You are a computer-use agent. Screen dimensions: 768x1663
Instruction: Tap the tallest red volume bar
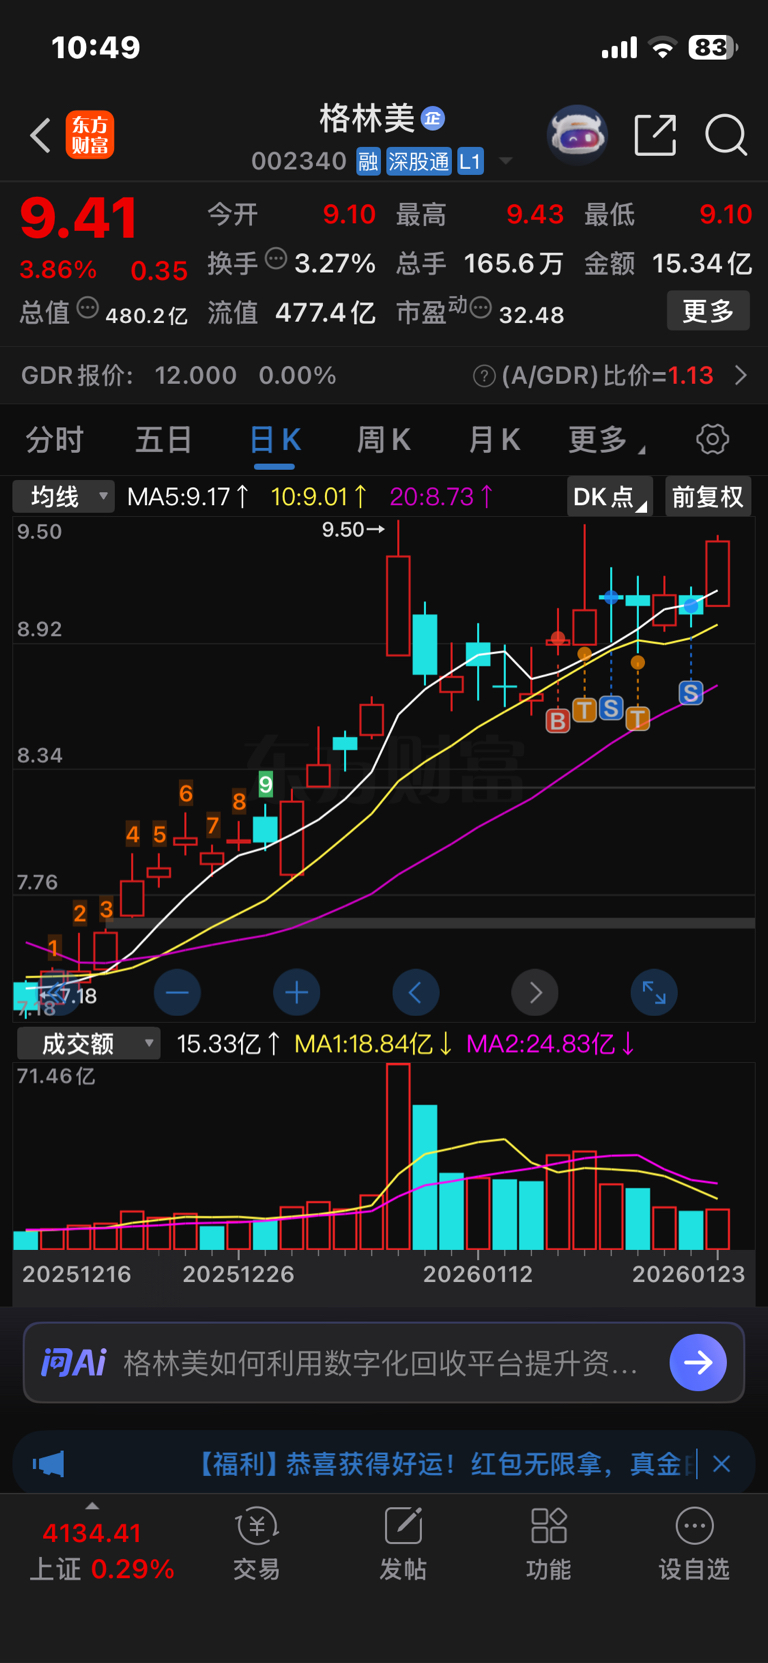(398, 1157)
